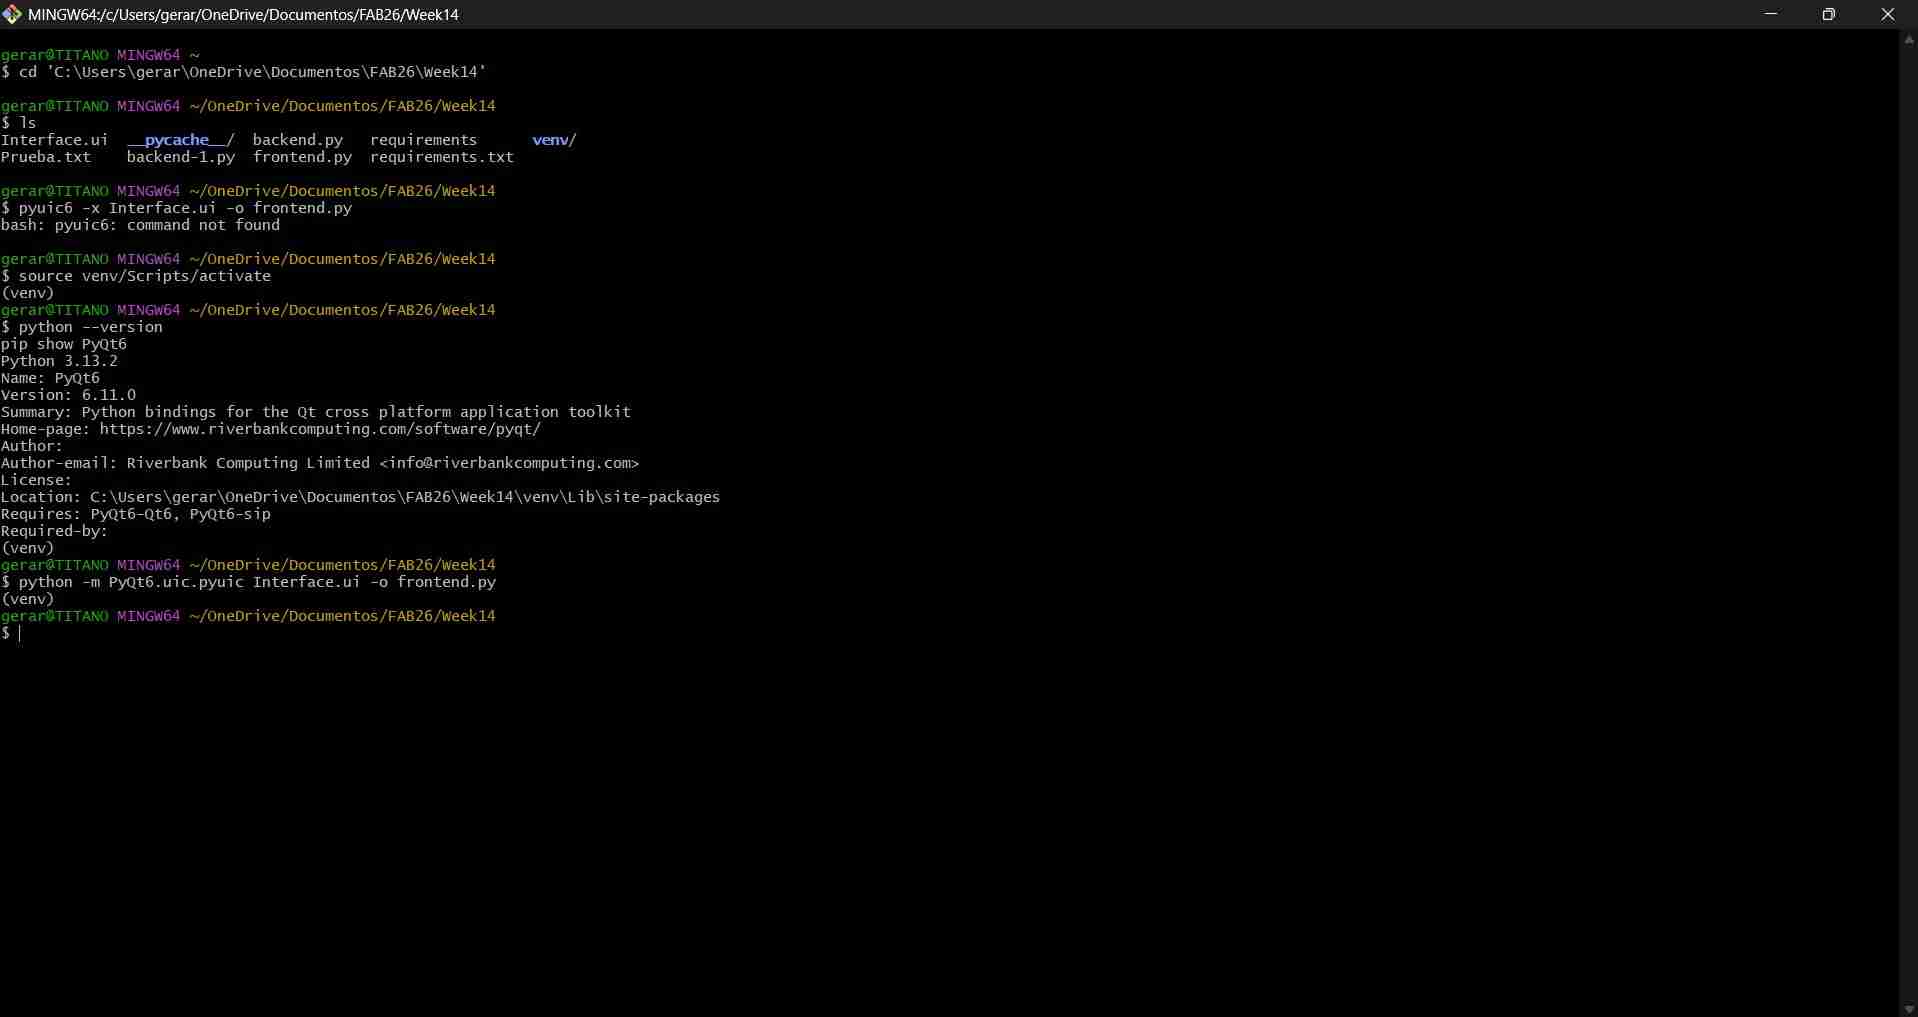Click the Git Bash icon in title bar
The width and height of the screenshot is (1918, 1017).
pos(12,14)
